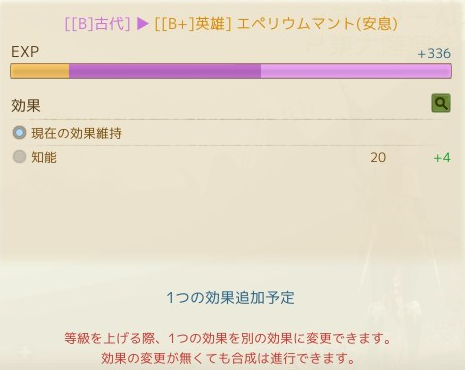
Task: Click the 現在の効果維持 label text
Action: pyautogui.click(x=76, y=133)
